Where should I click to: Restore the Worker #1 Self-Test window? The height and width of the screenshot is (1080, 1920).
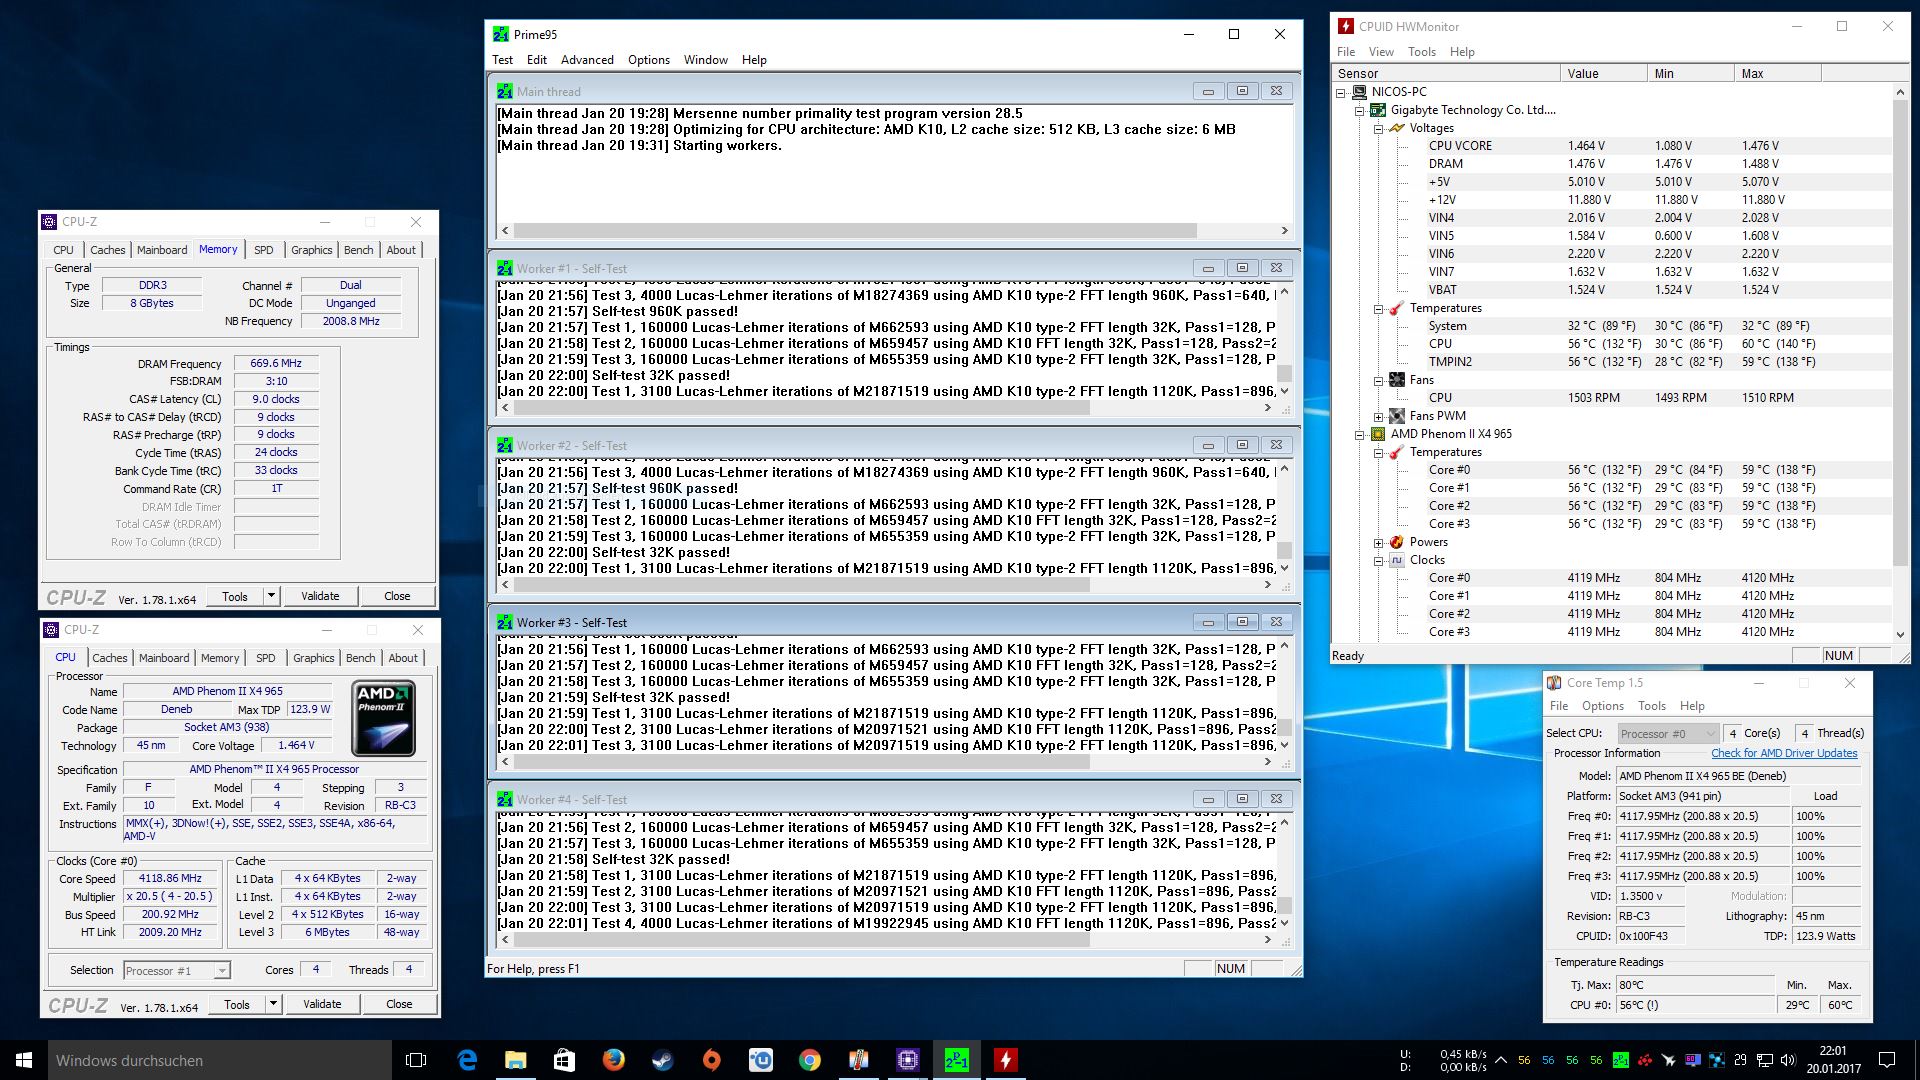pyautogui.click(x=1242, y=268)
